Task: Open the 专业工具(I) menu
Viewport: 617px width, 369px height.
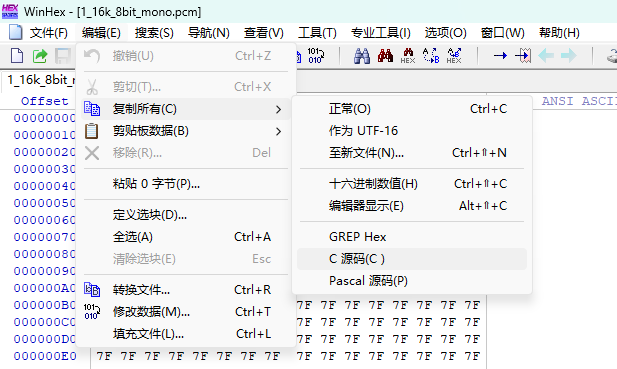Action: pos(381,33)
